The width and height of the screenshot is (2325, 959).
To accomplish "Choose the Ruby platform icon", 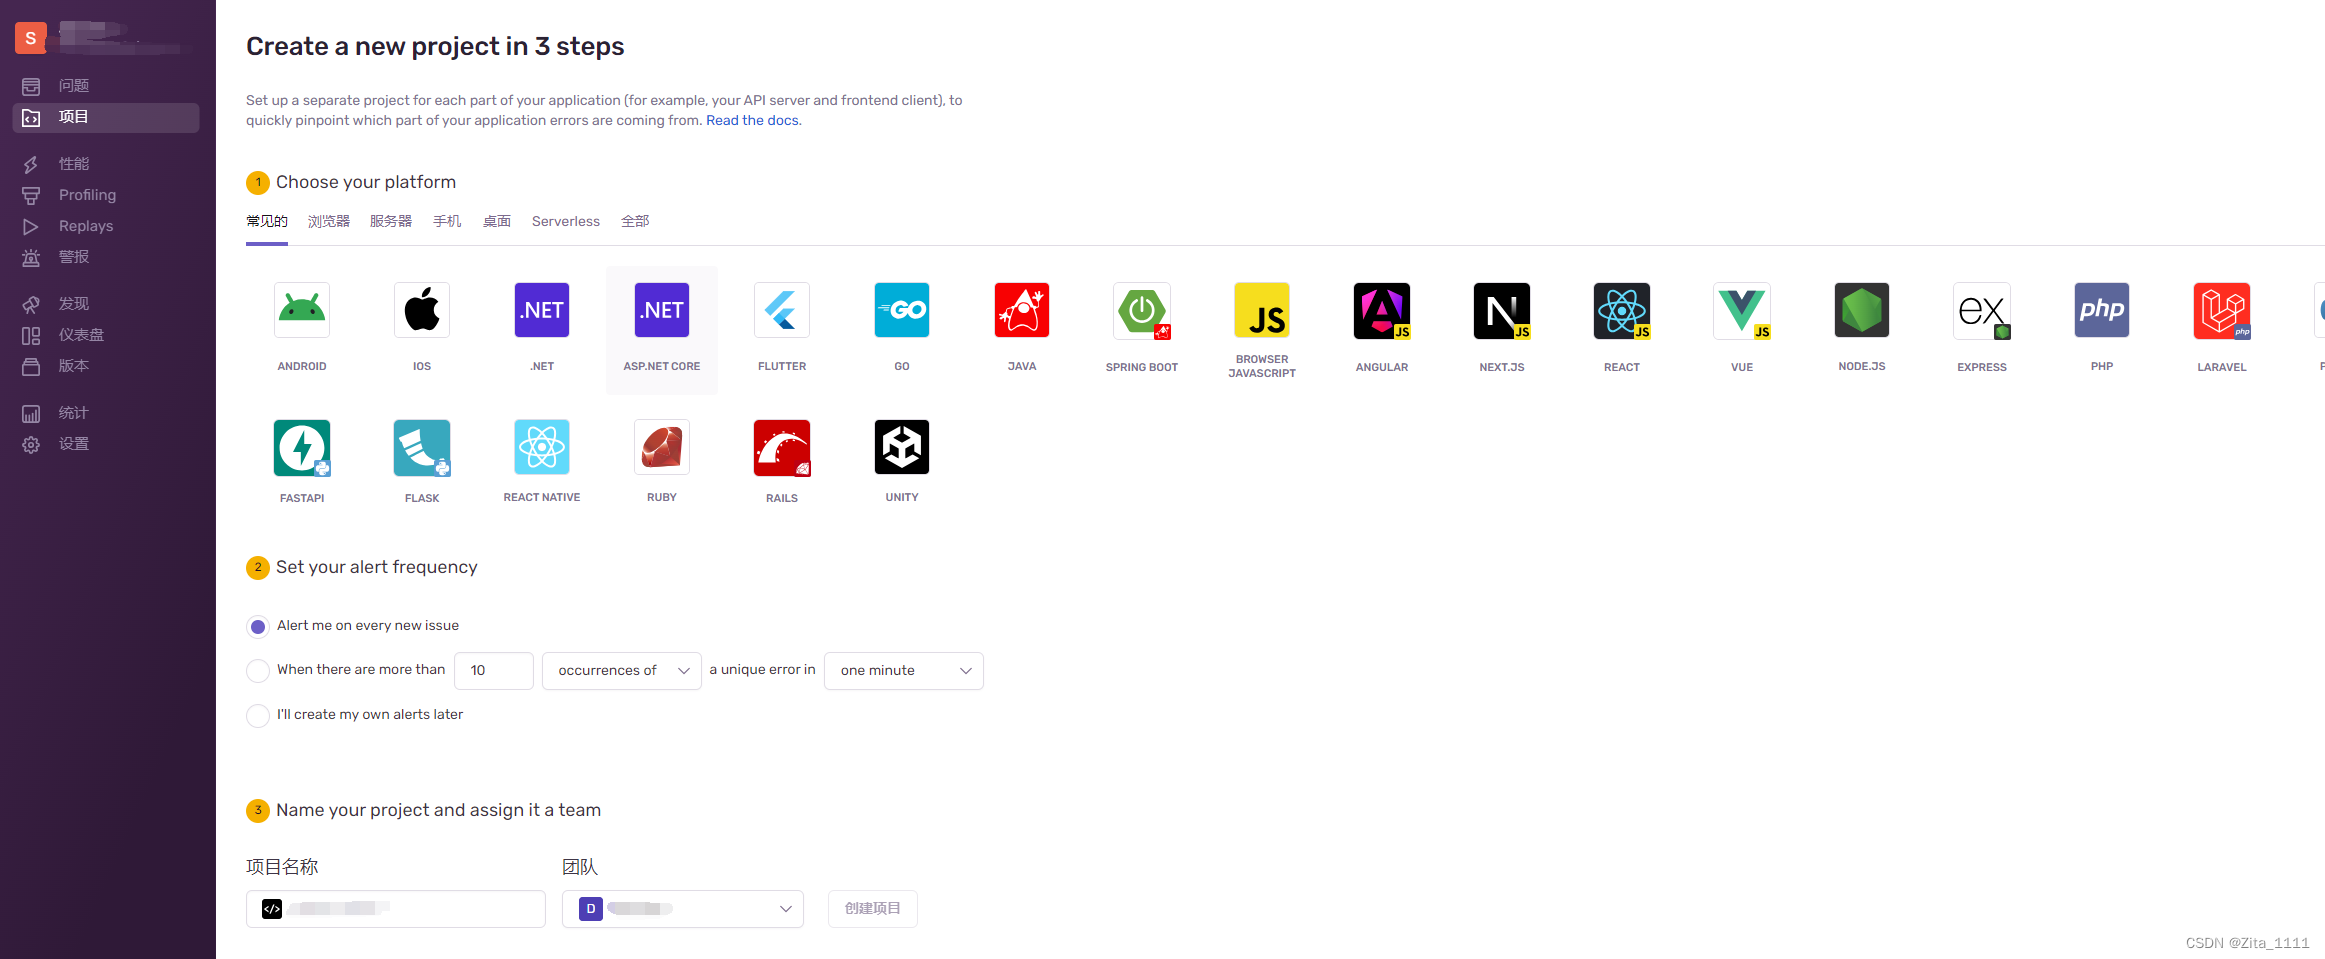I will coord(662,447).
